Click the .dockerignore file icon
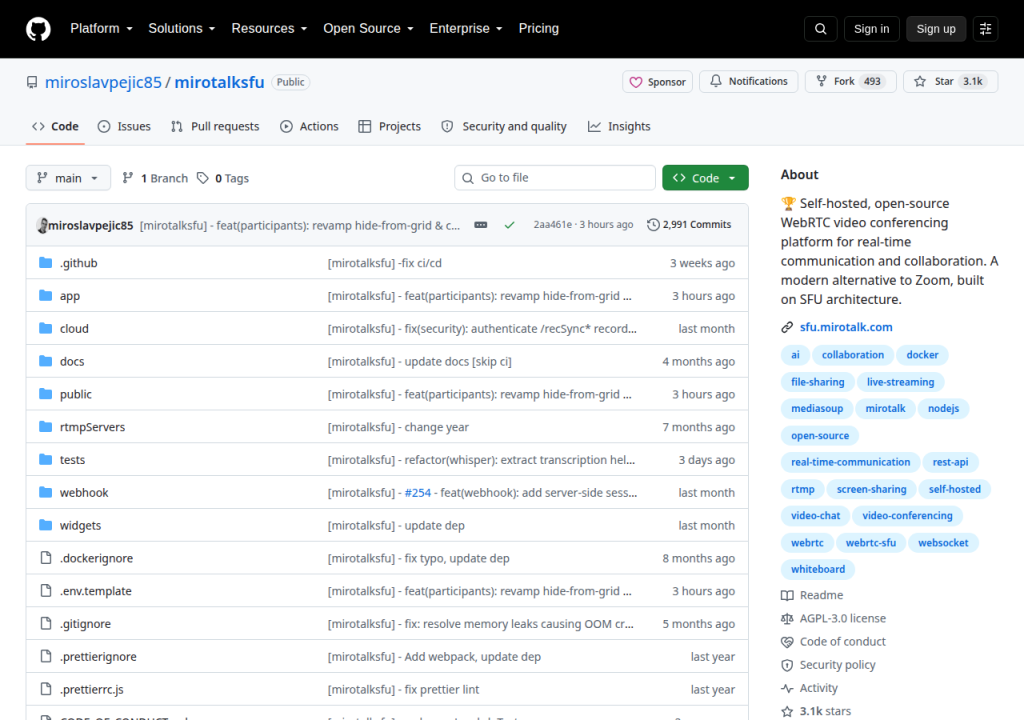The width and height of the screenshot is (1024, 720). tap(46, 557)
